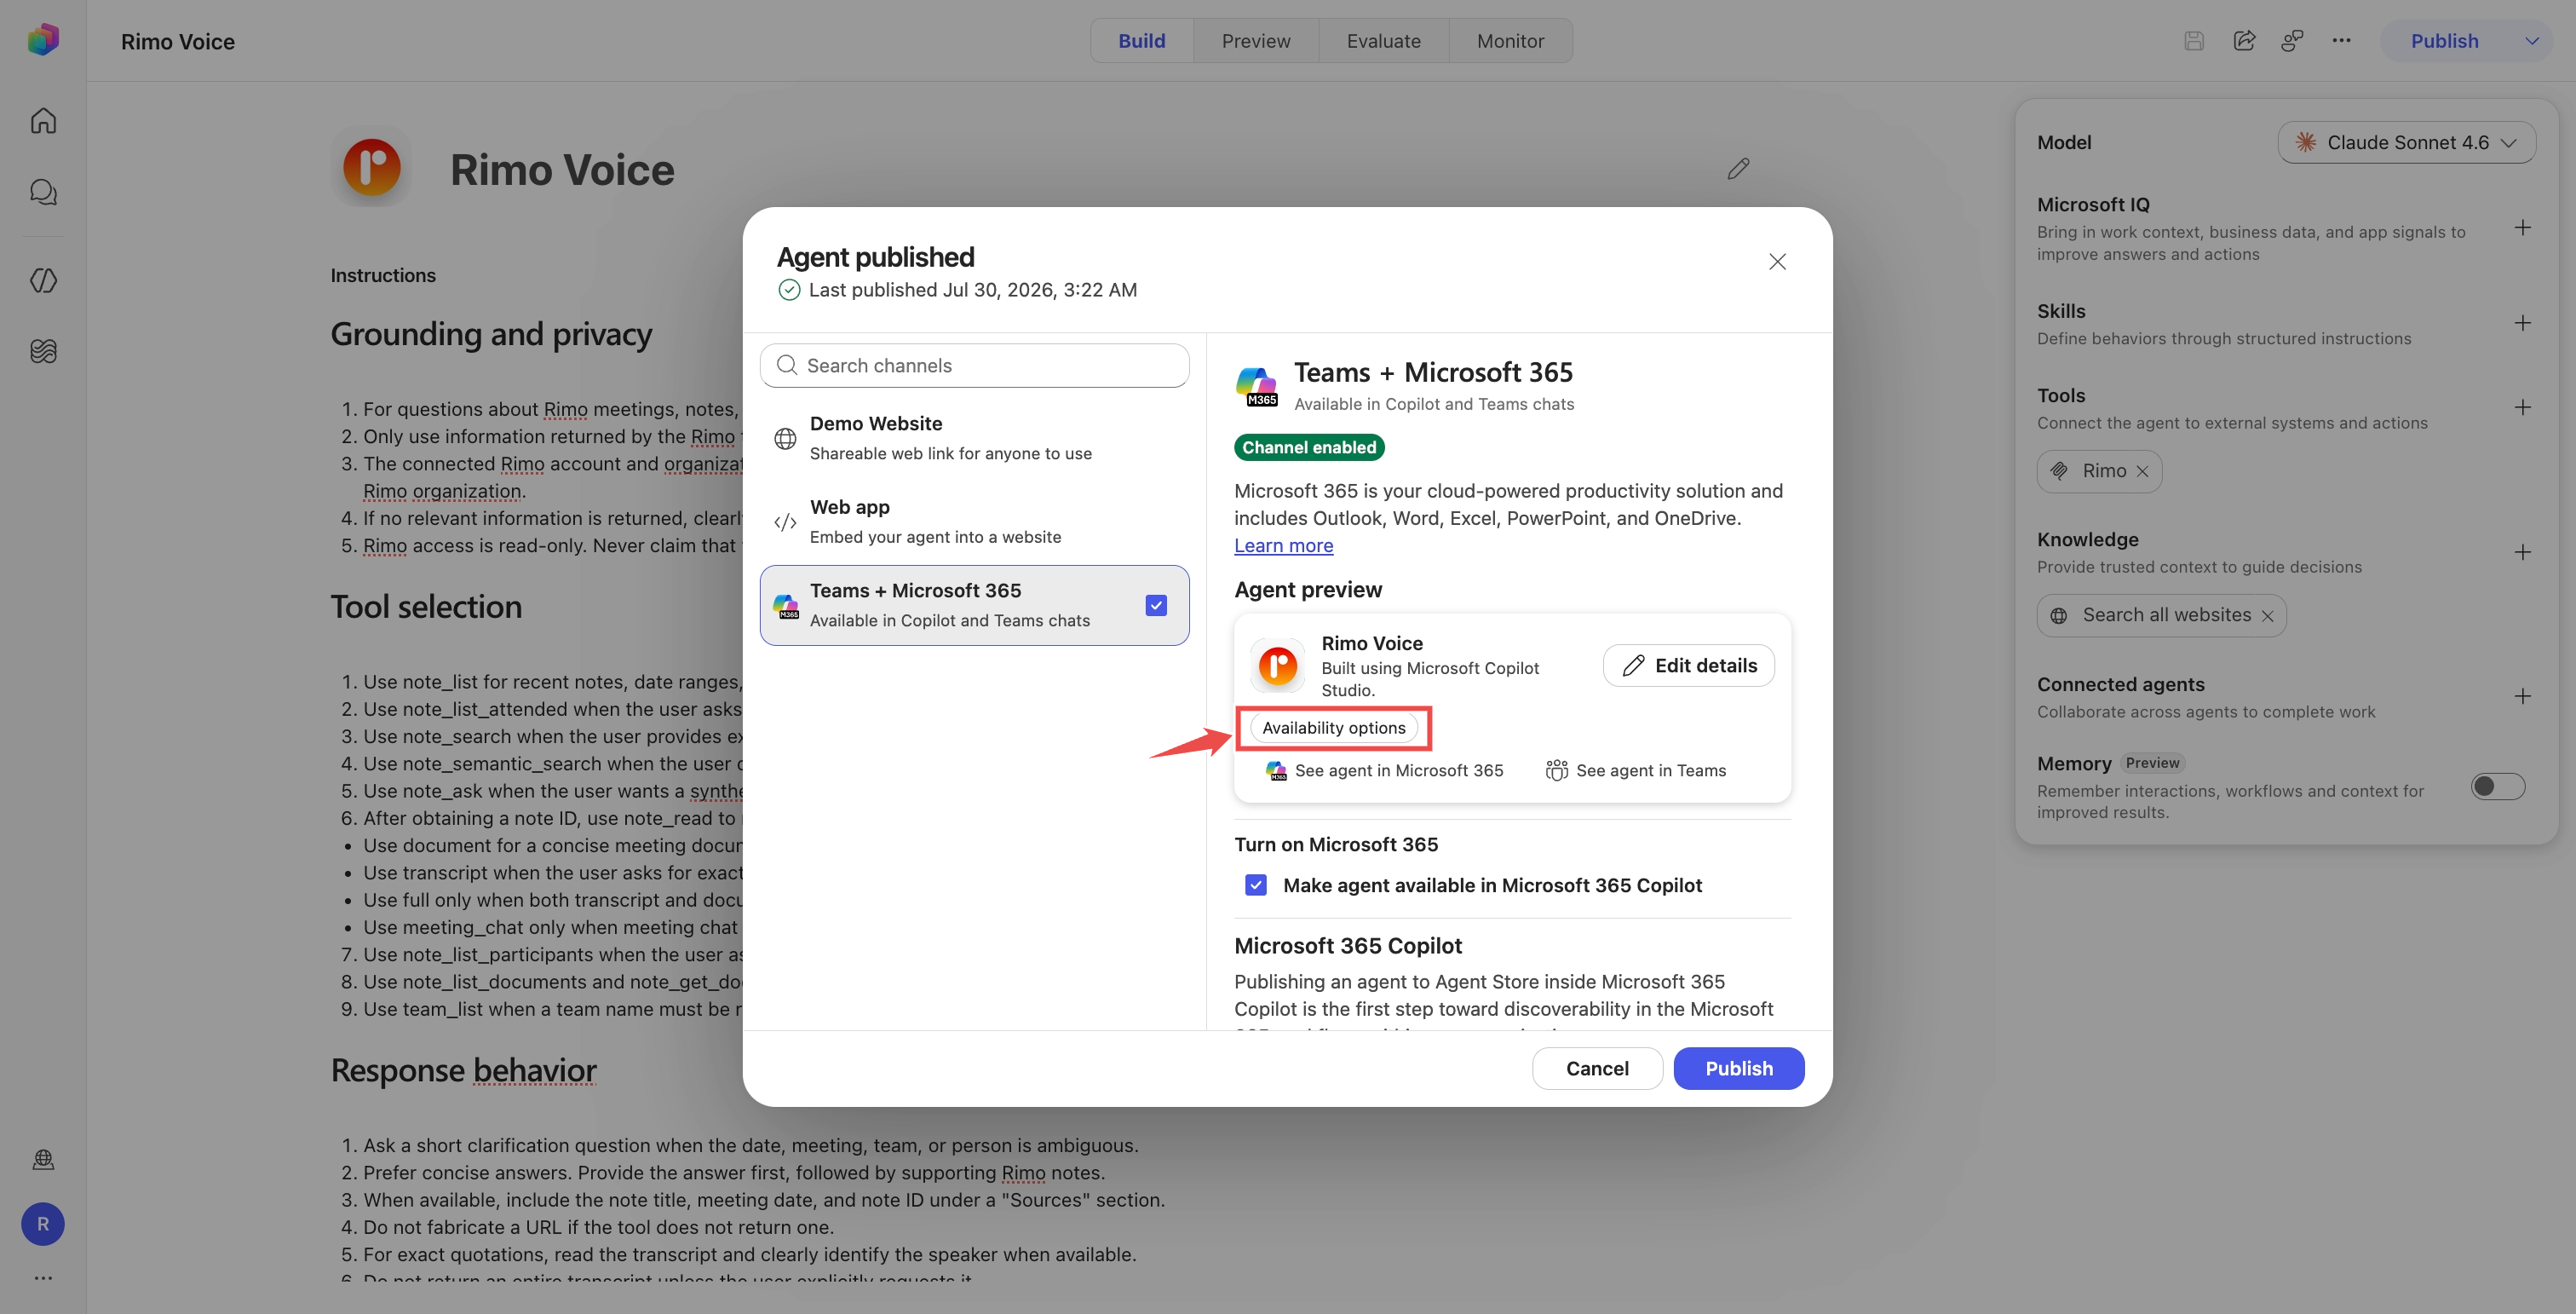Click the Rimo Voice agent logo

372,167
